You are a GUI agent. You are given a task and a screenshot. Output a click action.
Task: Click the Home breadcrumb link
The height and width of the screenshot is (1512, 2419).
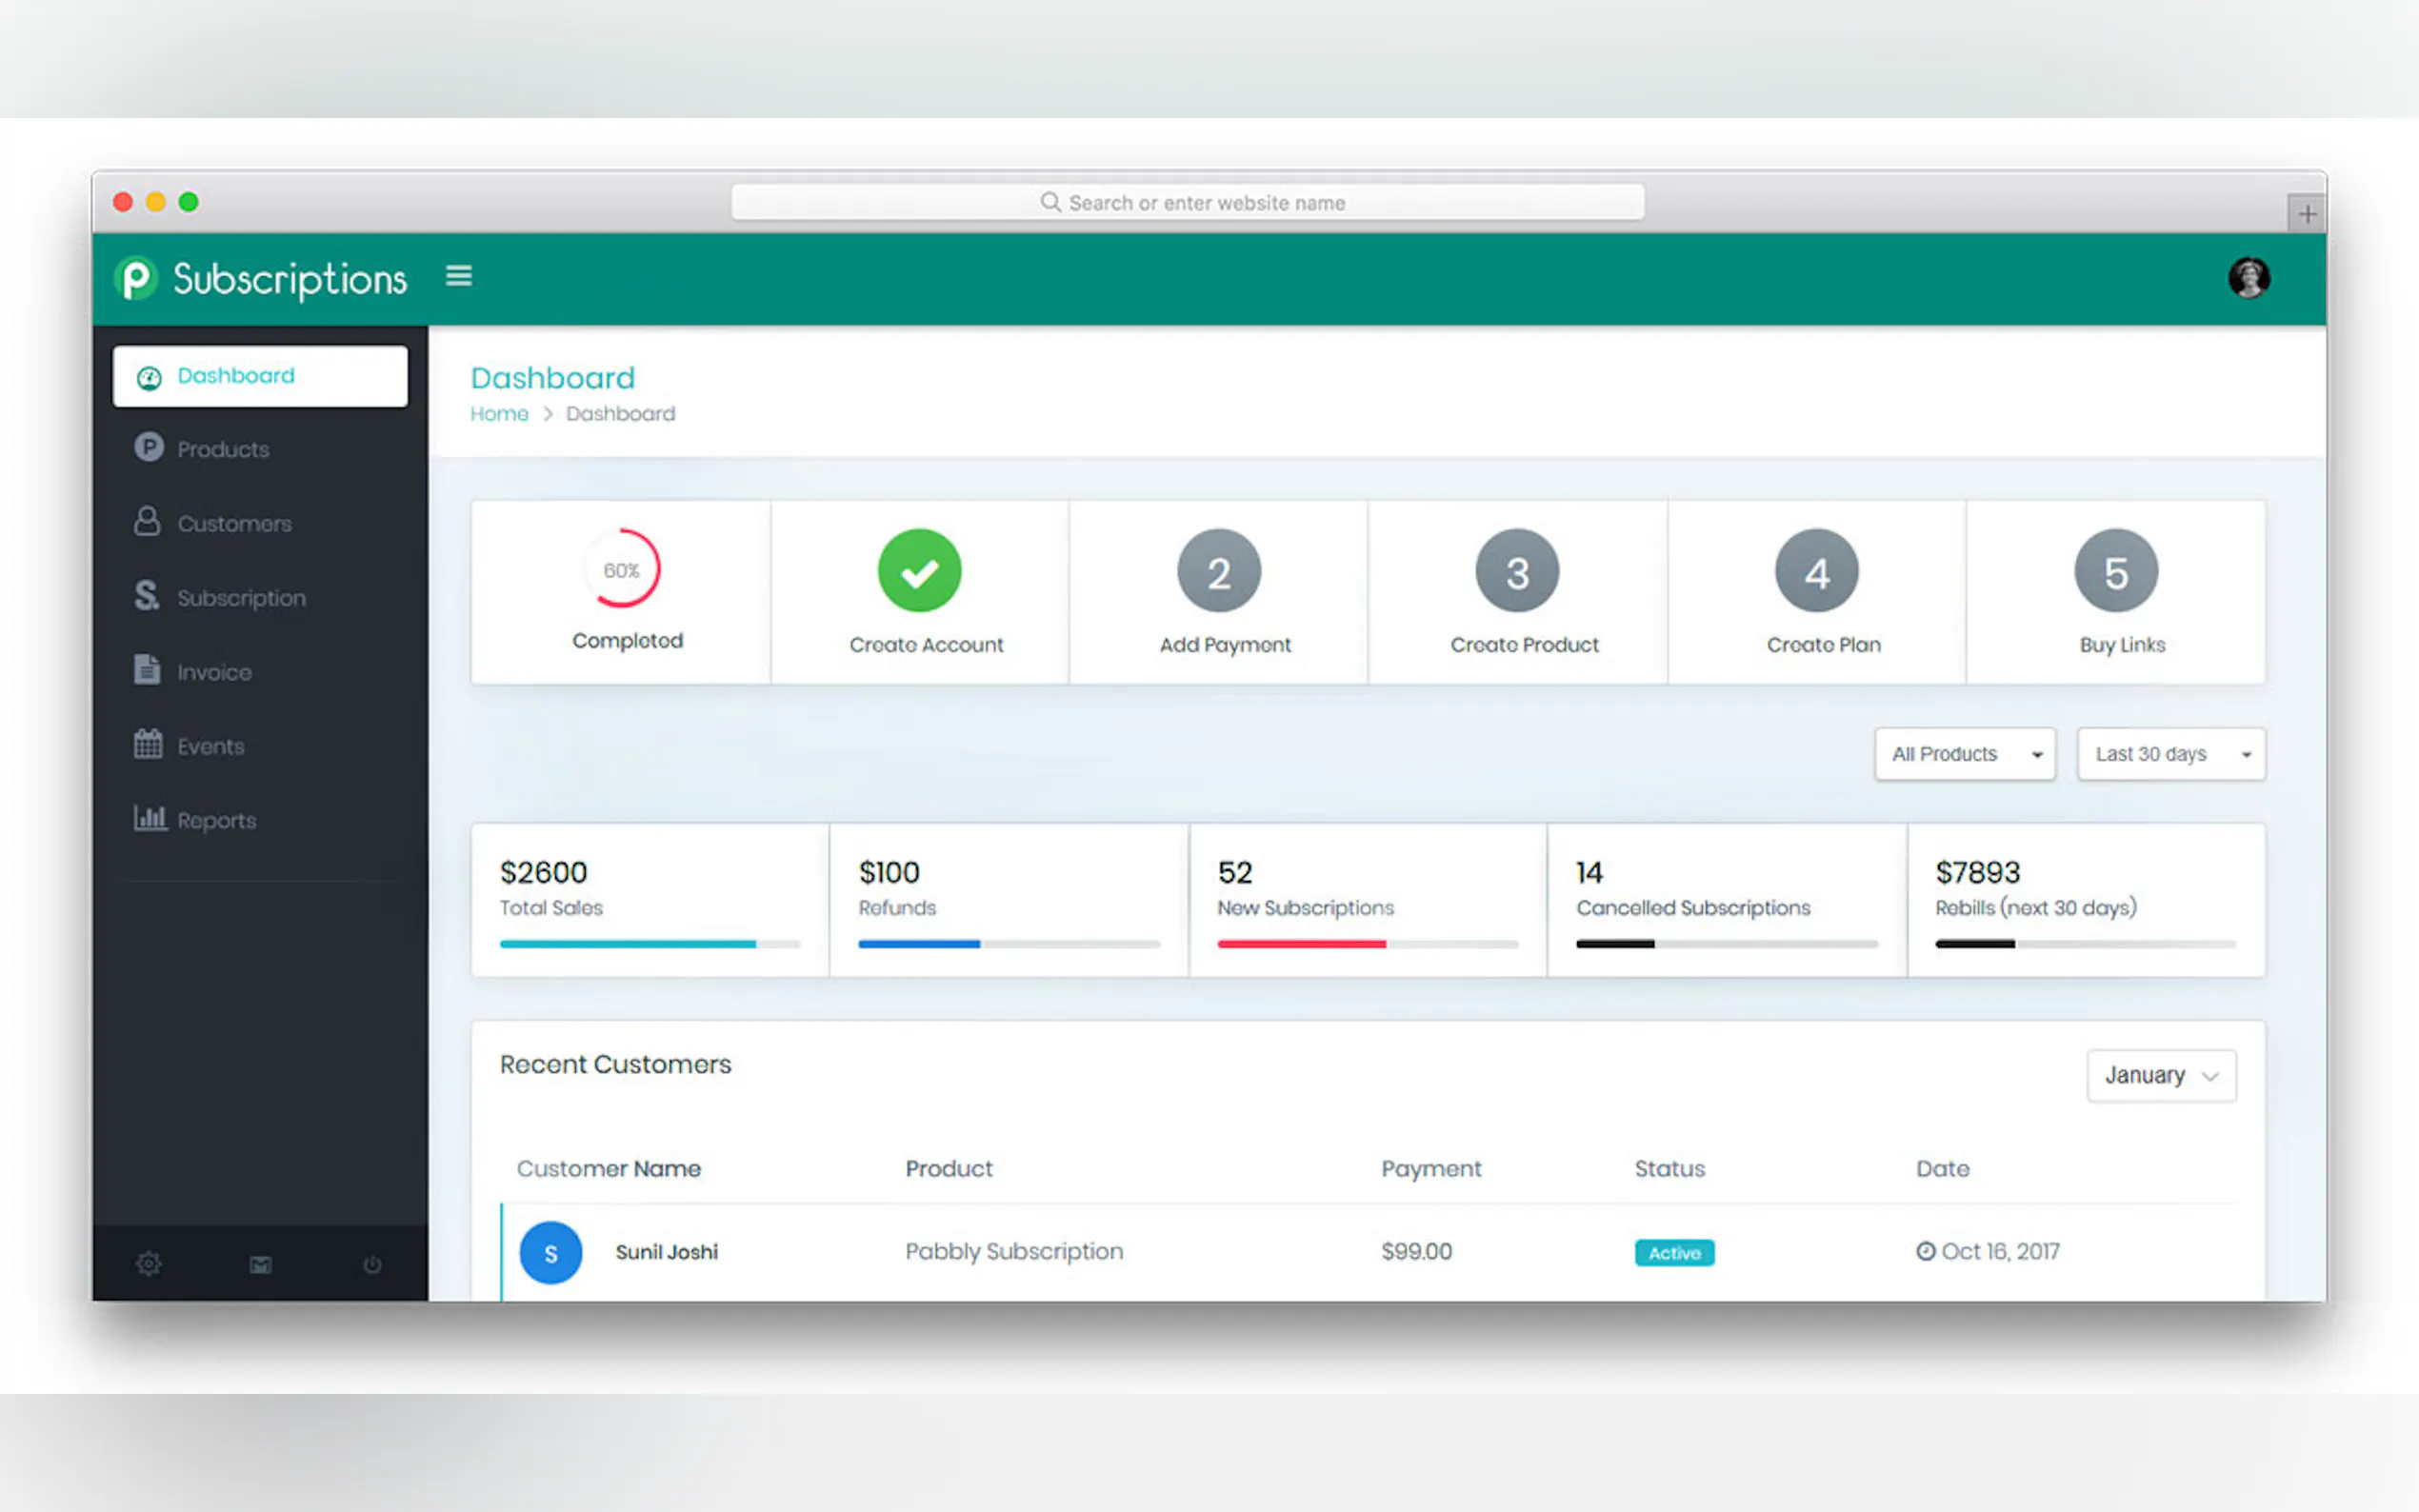point(499,414)
